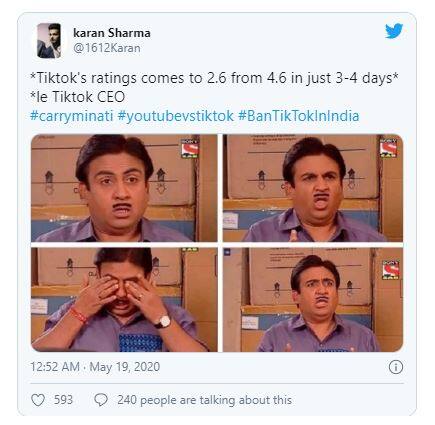View the top-left meme image

124,188
